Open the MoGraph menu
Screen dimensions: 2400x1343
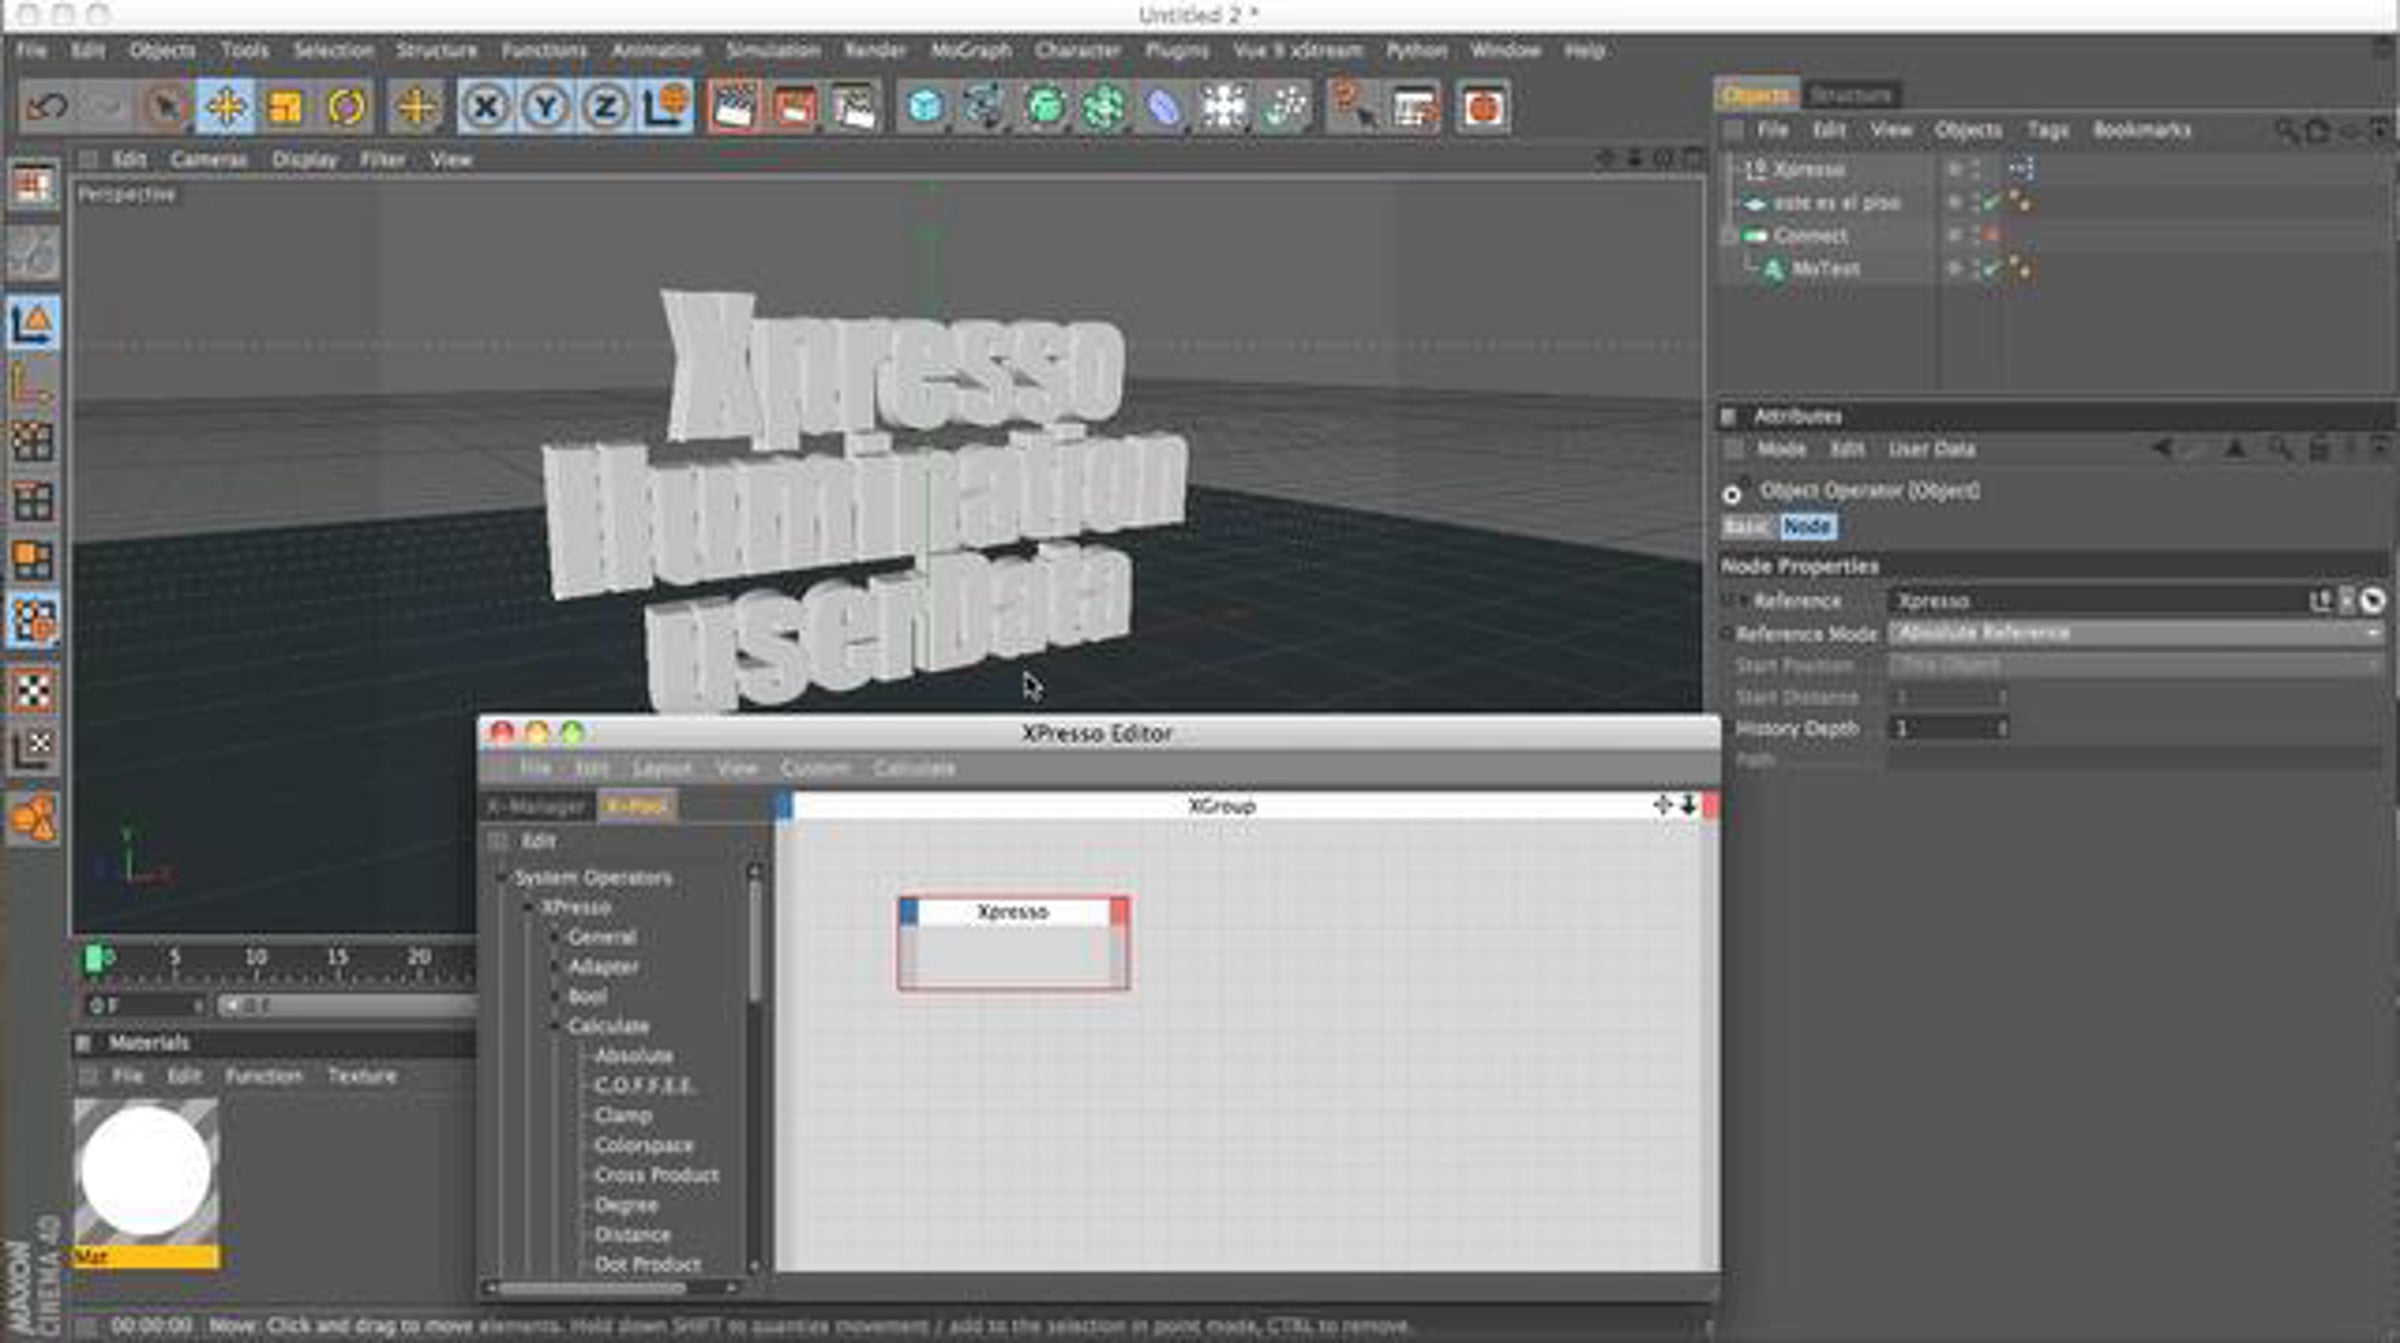[x=971, y=50]
